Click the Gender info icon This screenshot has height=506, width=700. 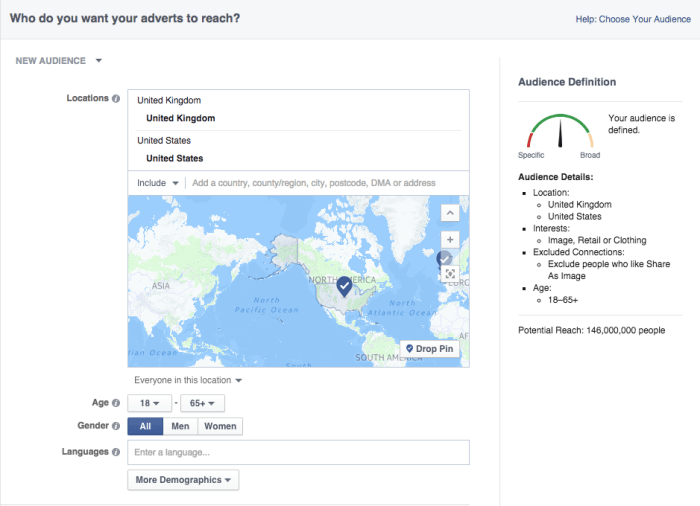point(116,426)
